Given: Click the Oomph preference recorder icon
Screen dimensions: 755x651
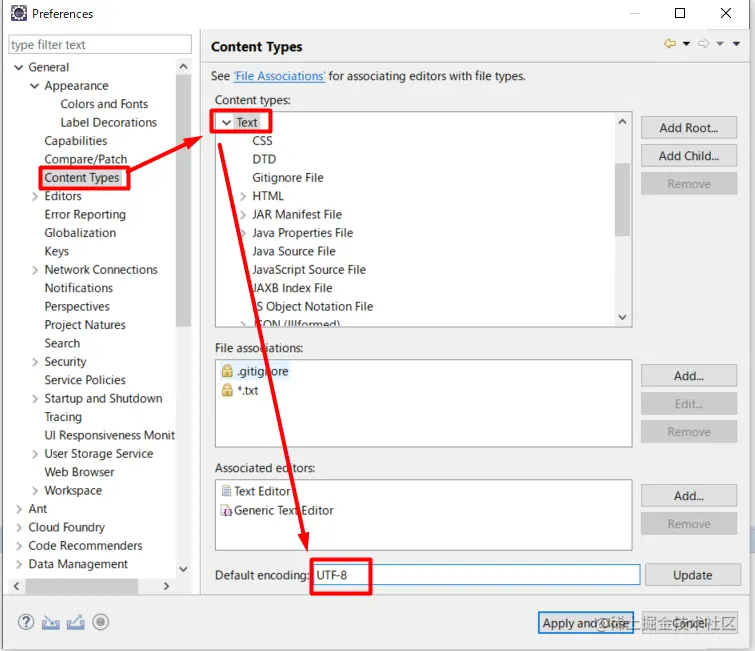Looking at the screenshot, I should (x=101, y=622).
